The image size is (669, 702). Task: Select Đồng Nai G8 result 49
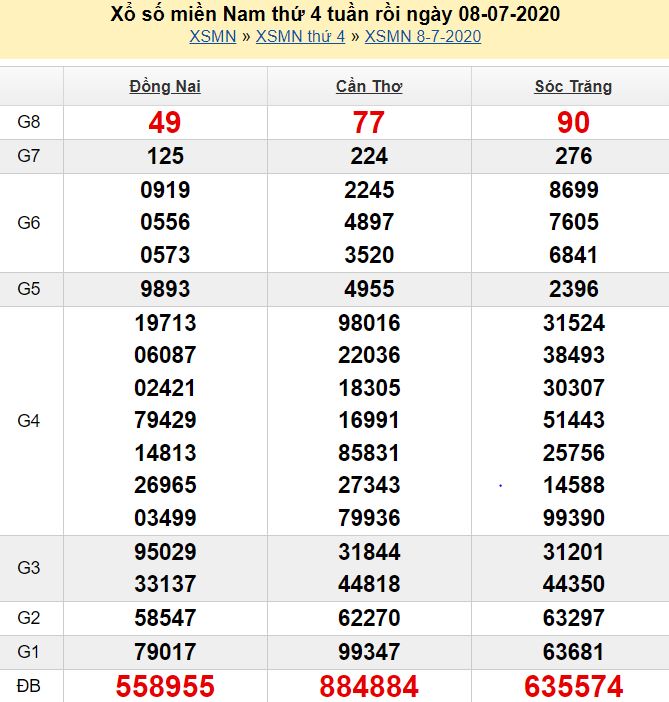(165, 122)
